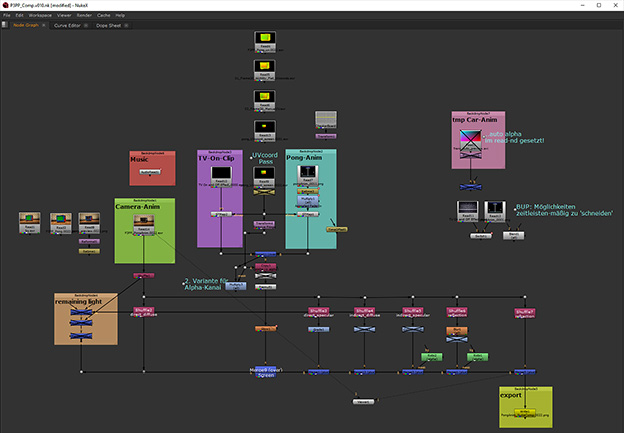The height and width of the screenshot is (433, 624).
Task: Select the Viewer1 node
Action: [361, 401]
